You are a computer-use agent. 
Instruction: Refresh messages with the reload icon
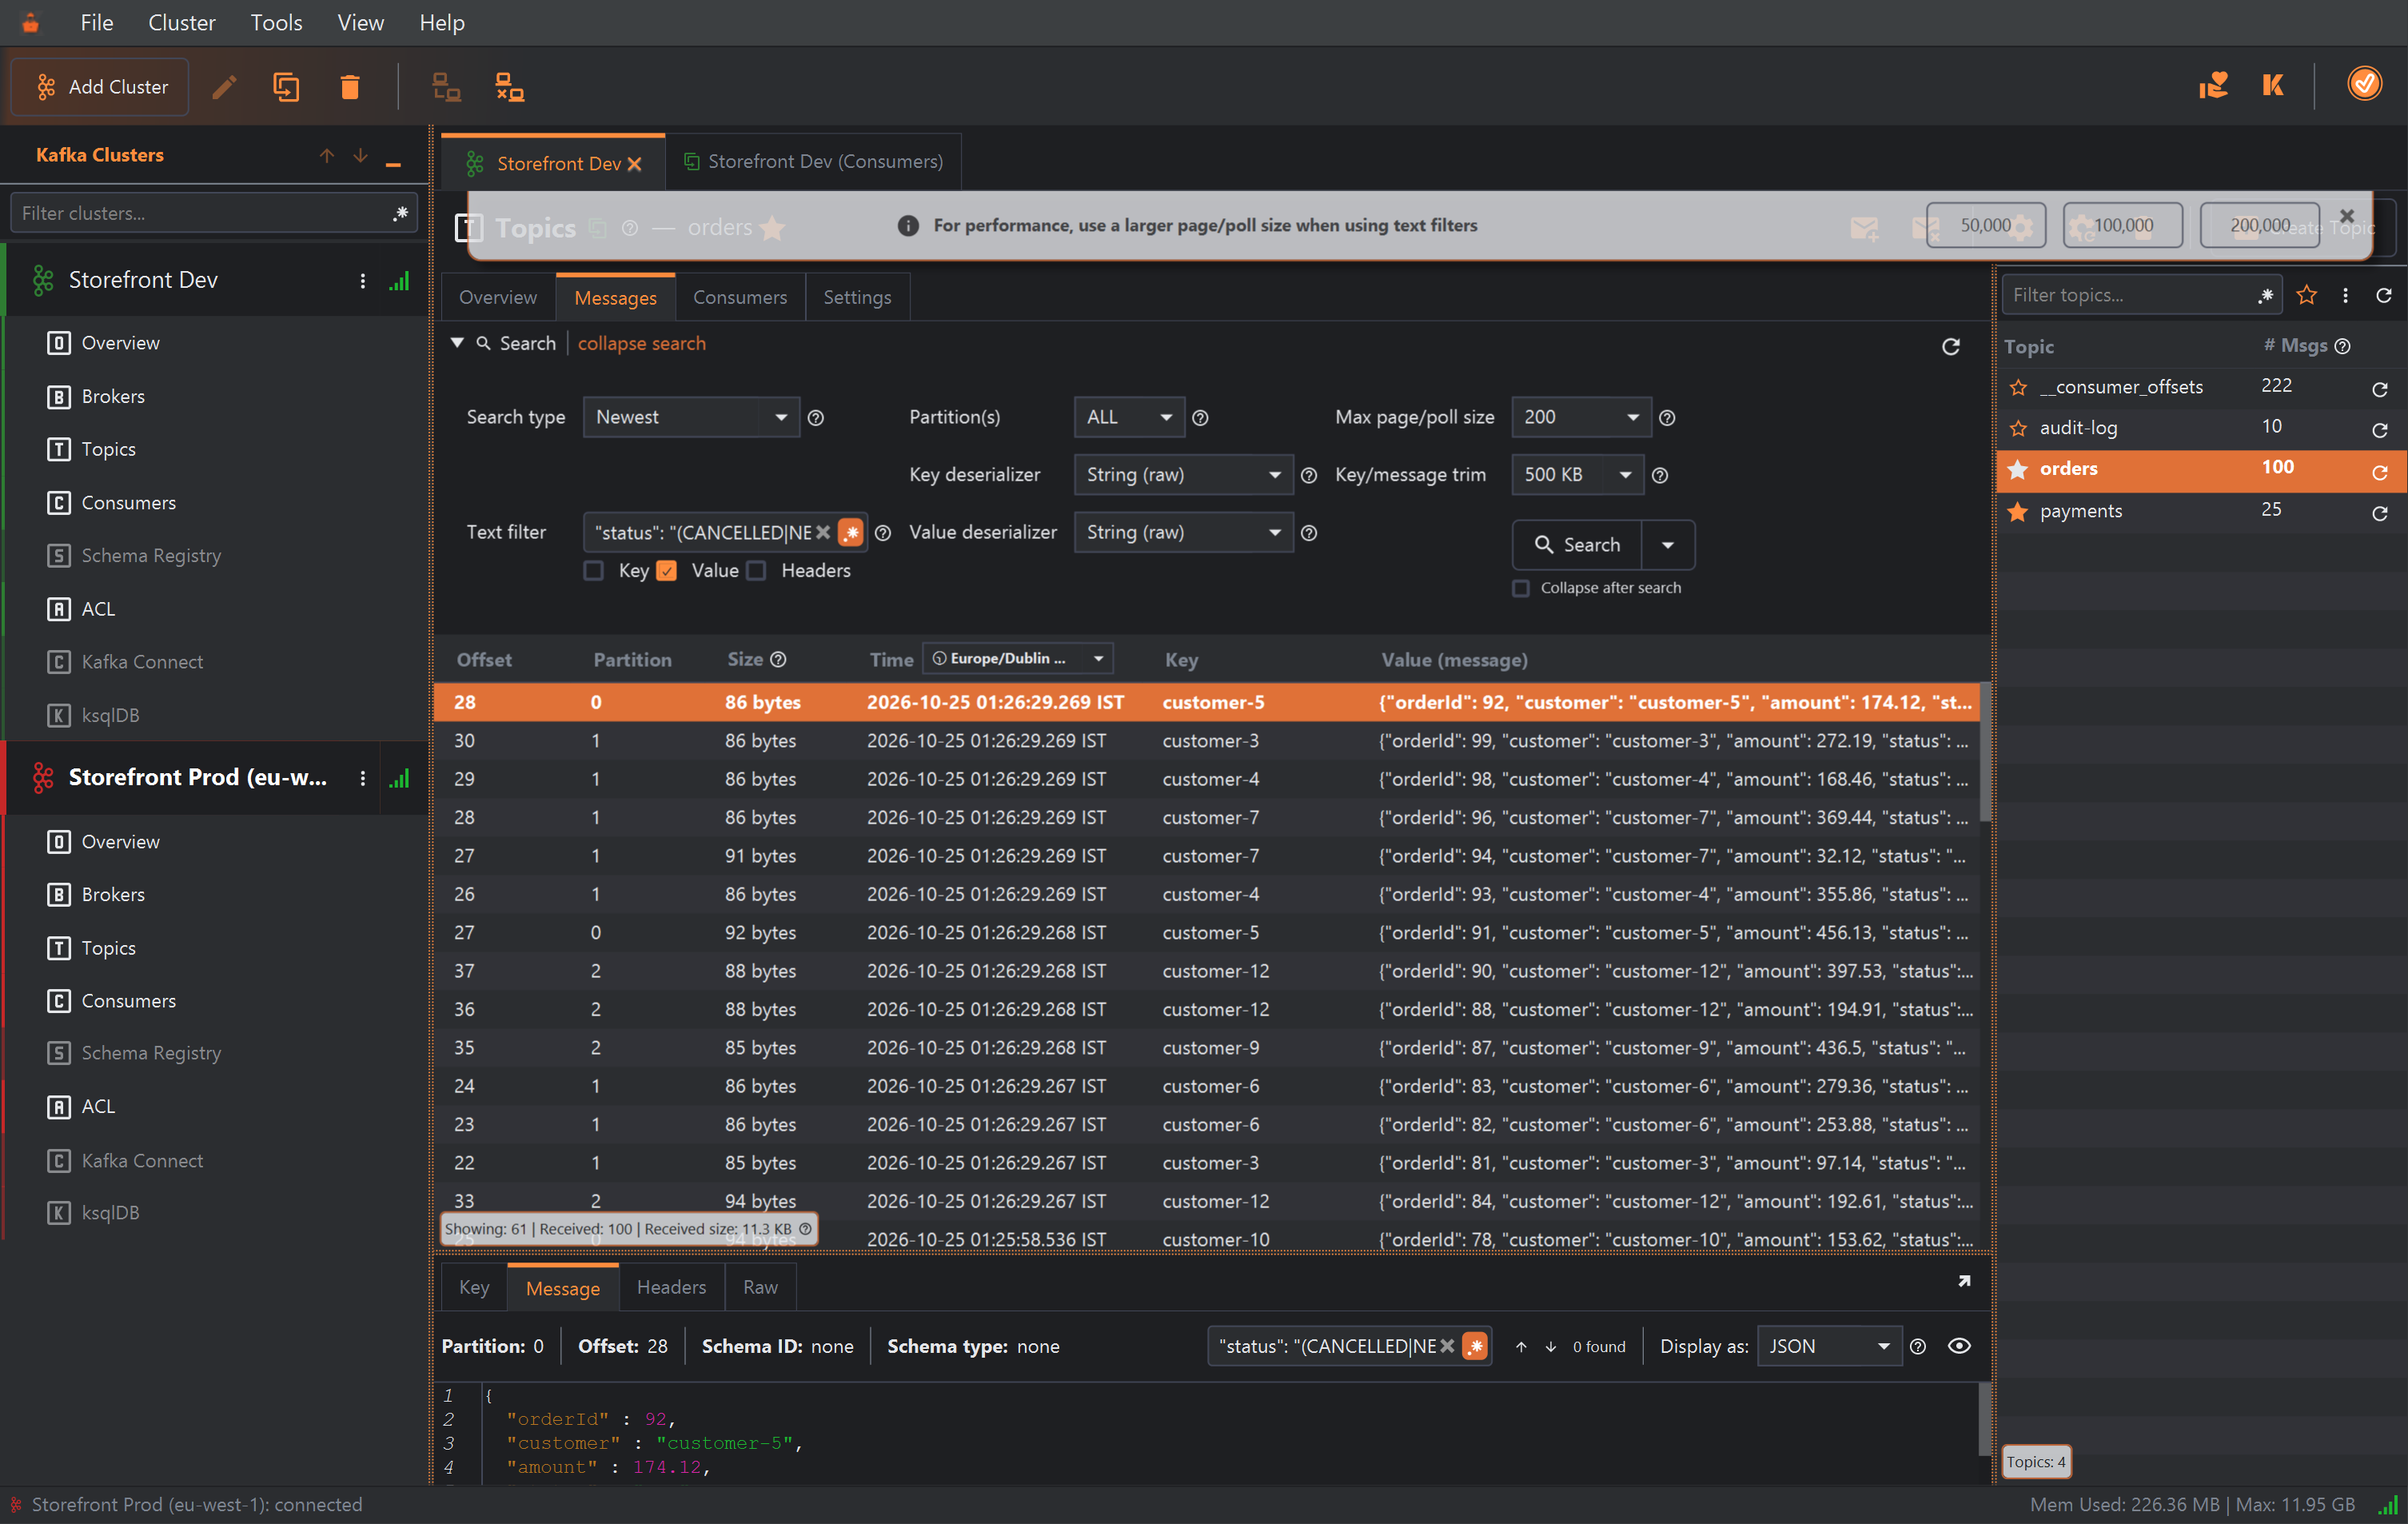tap(1950, 346)
